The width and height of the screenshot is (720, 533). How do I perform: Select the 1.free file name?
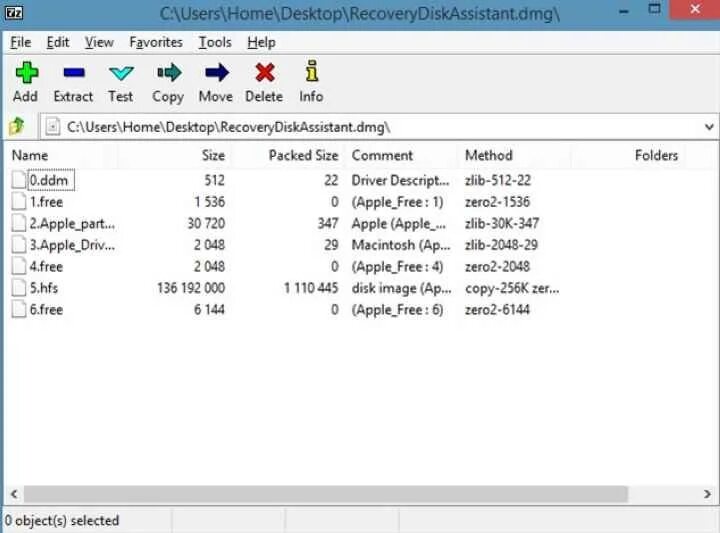click(x=46, y=202)
